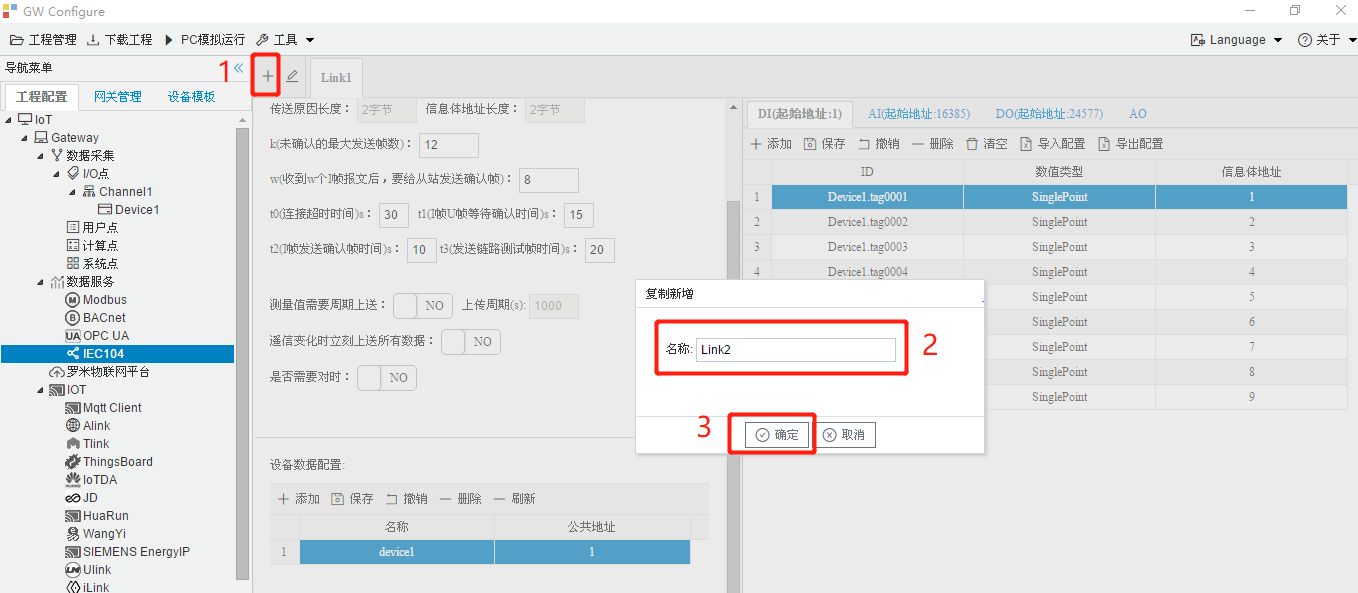
Task: Collapse the navigation menu with double chevron
Action: [x=239, y=68]
